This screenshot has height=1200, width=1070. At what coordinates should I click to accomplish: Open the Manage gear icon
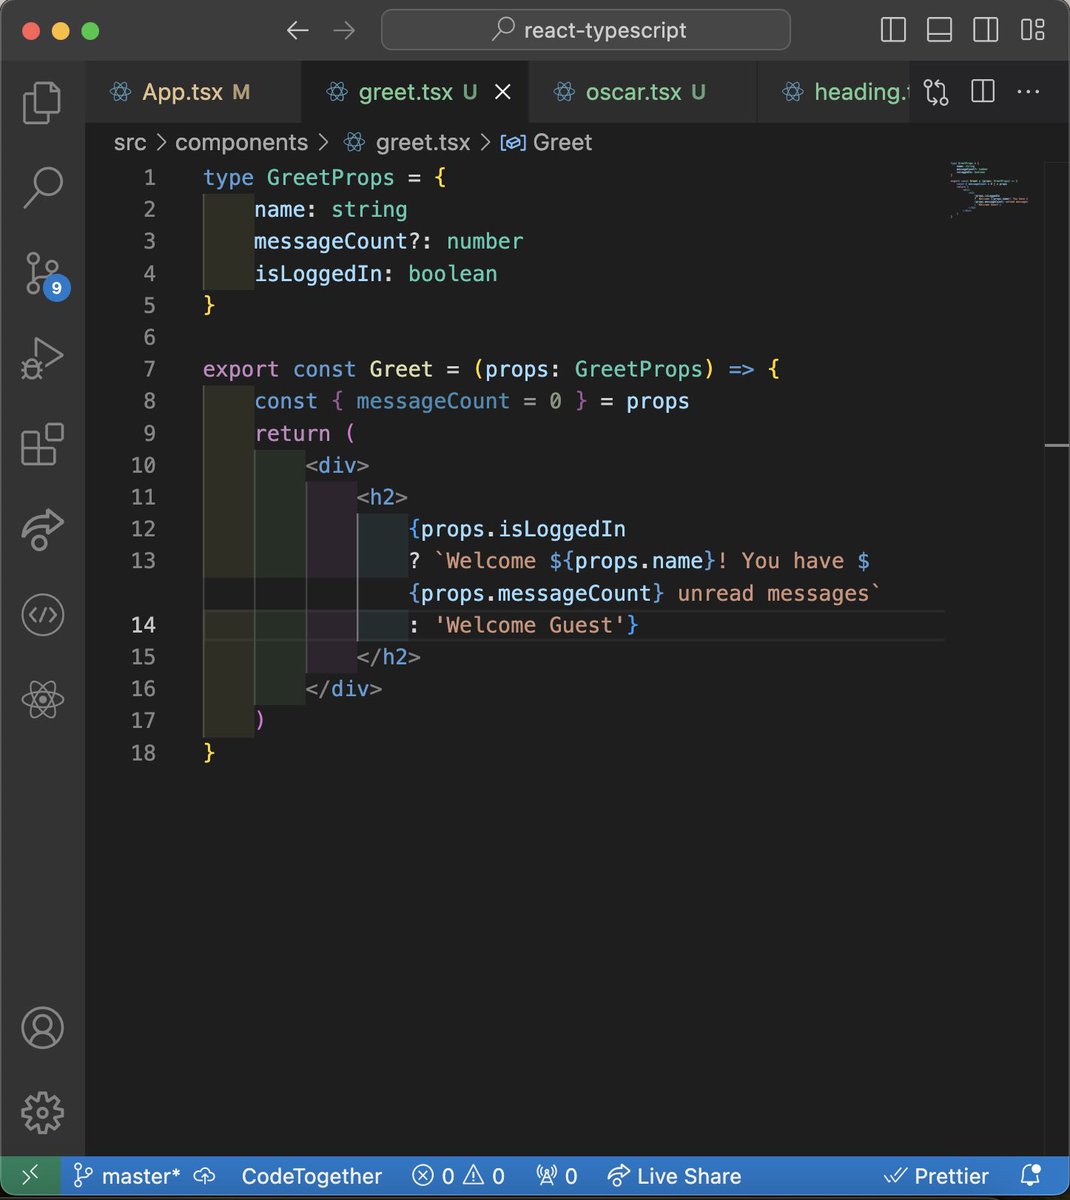pos(42,1112)
